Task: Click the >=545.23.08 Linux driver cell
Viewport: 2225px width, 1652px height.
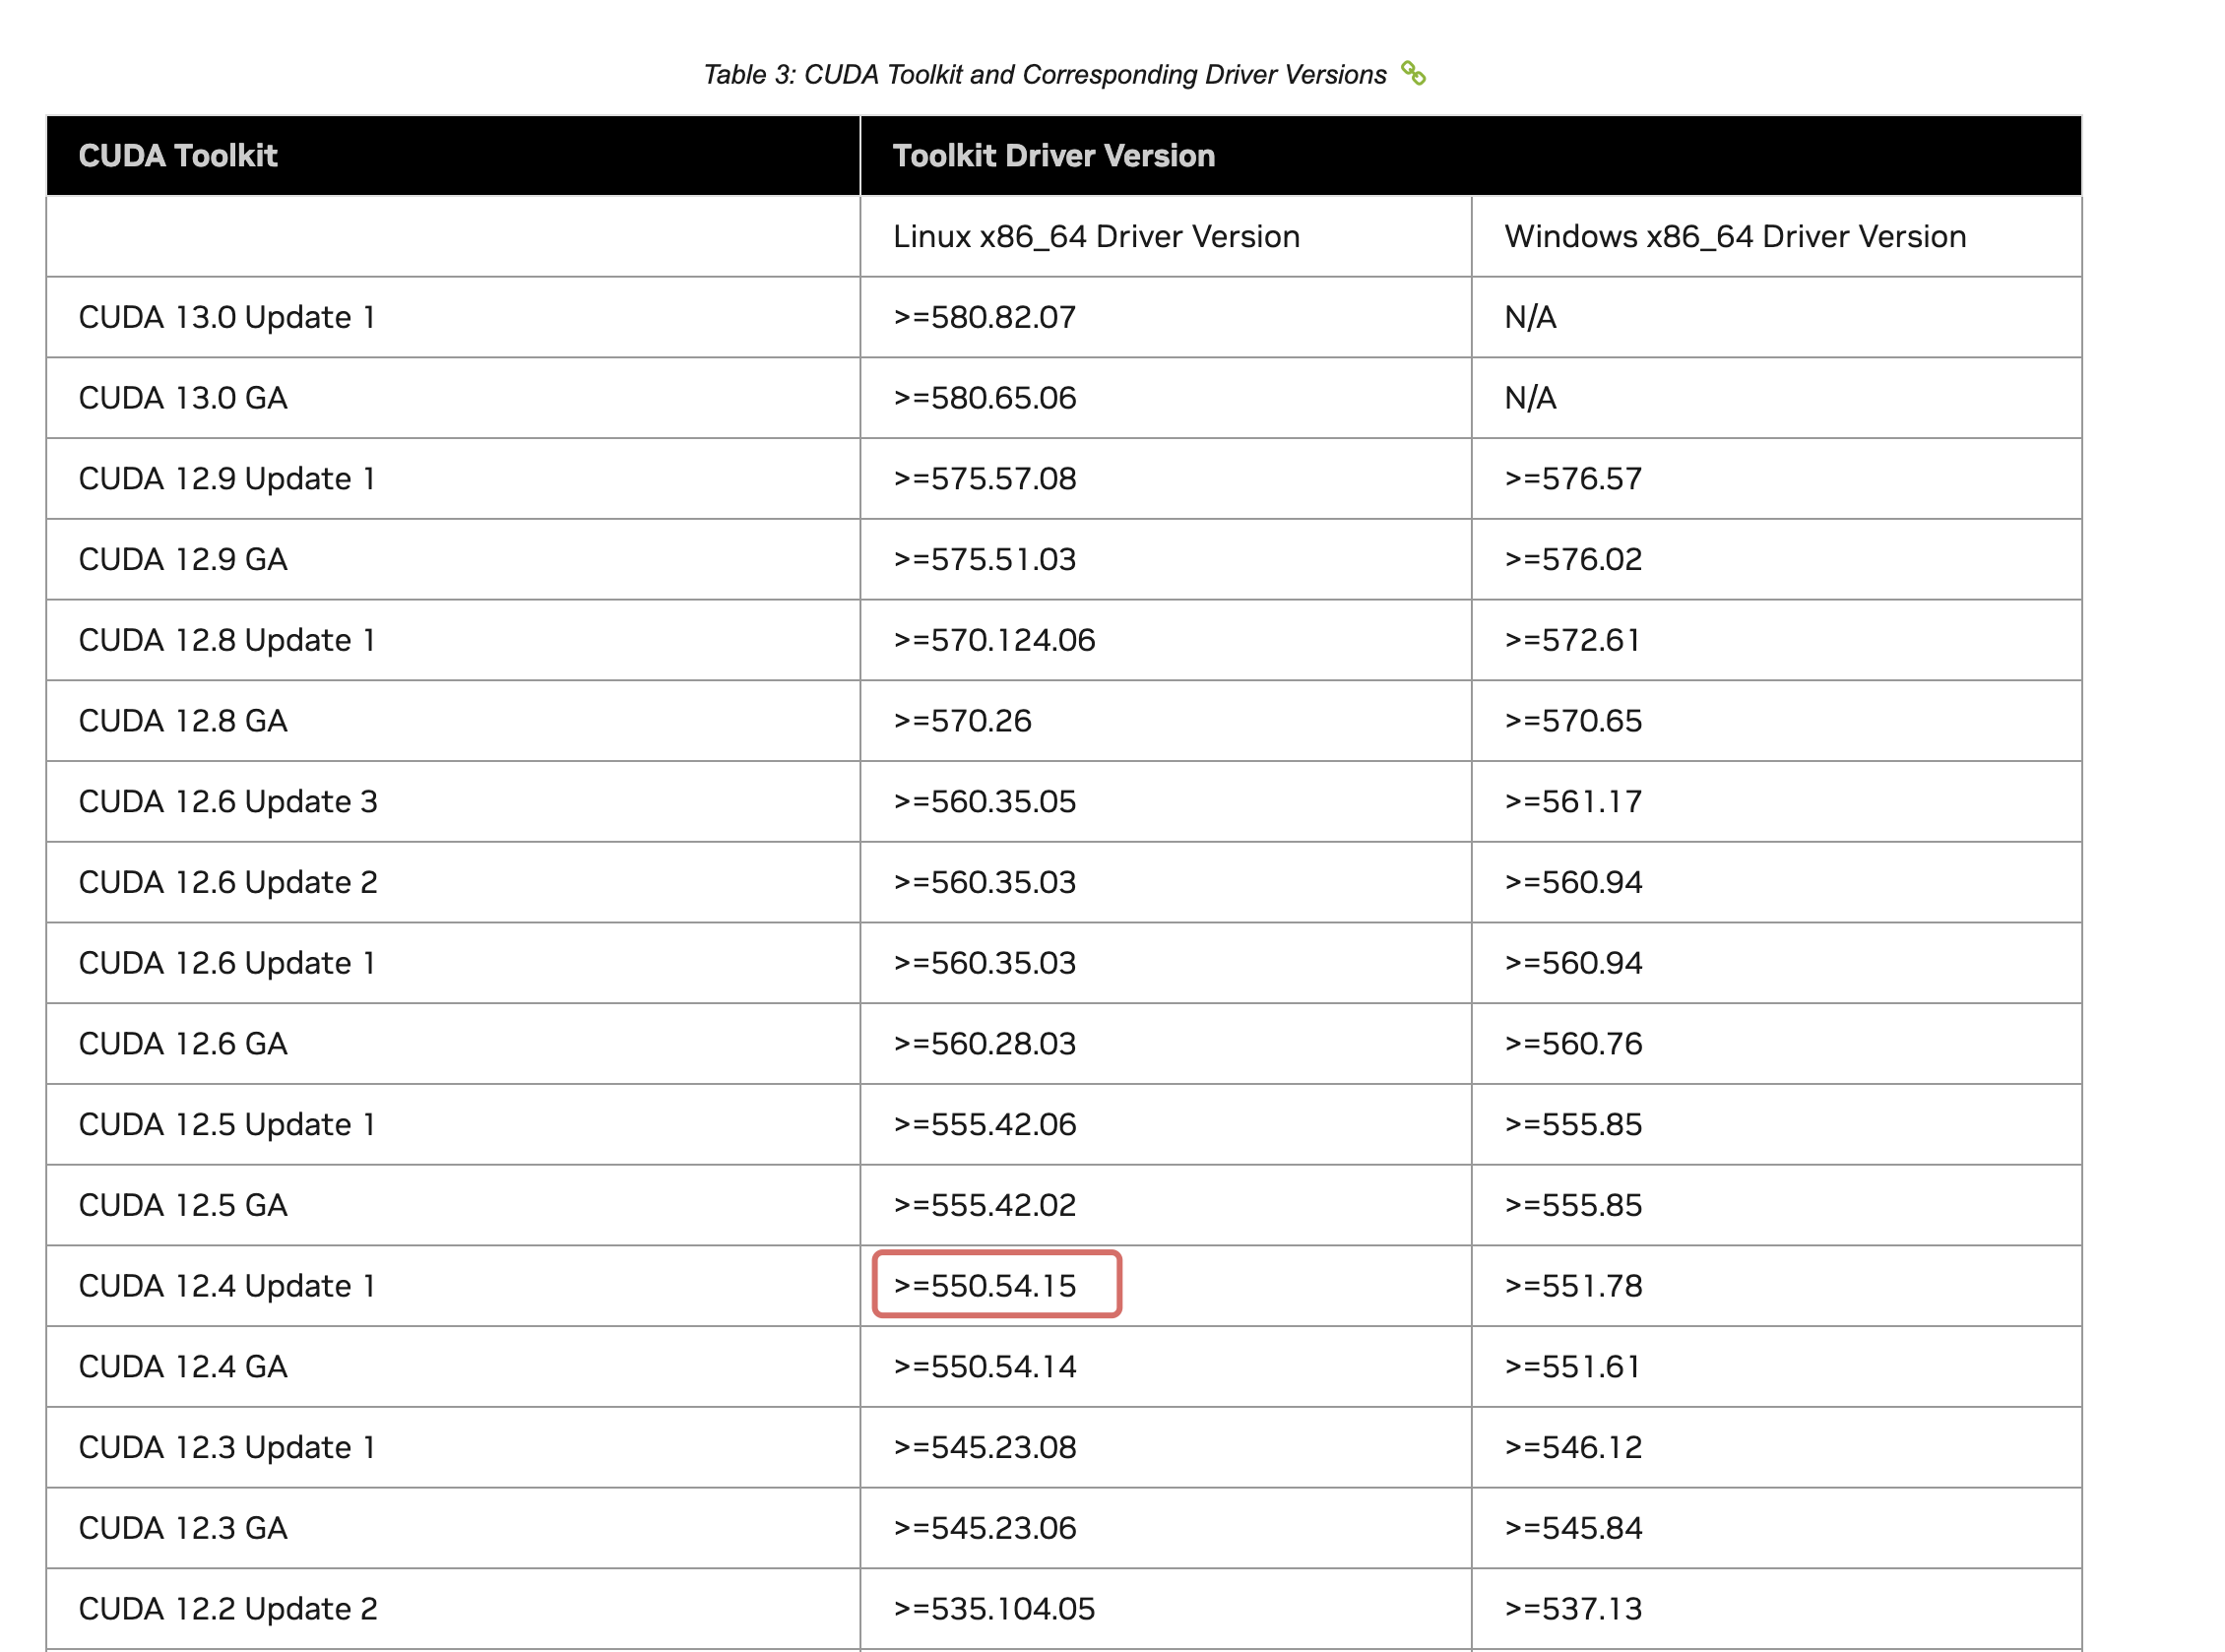Action: pyautogui.click(x=984, y=1447)
